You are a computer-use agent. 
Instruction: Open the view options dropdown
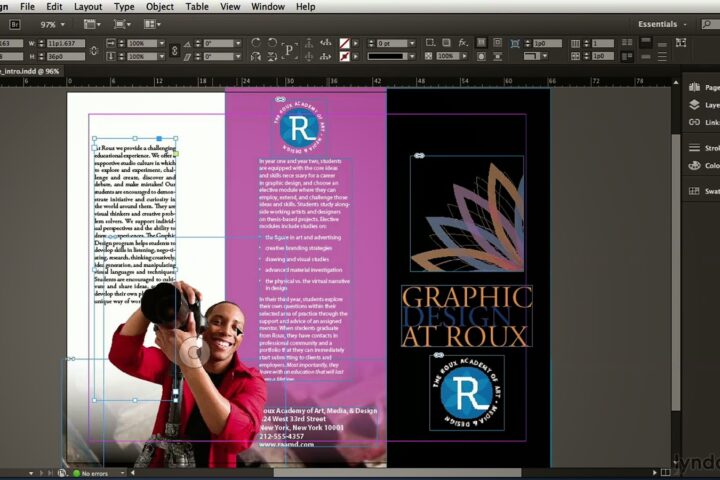tap(92, 24)
